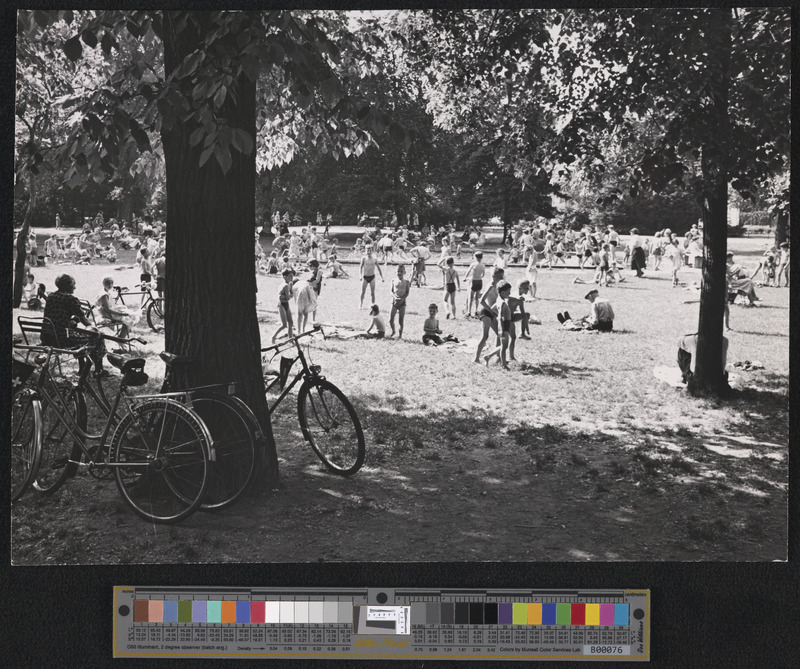Click the purple patch near patch 22
The image size is (800, 669).
(x=505, y=611)
